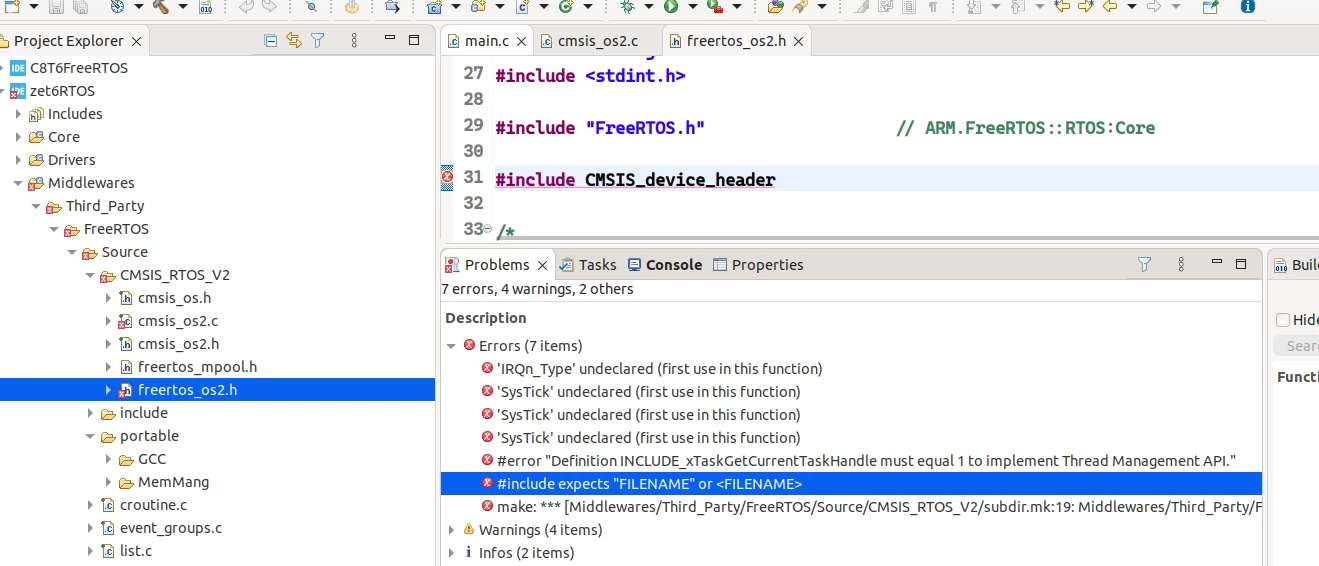Open Project Explorer view menu (three dots)
Viewport: 1319px width, 566px height.
pyautogui.click(x=354, y=41)
